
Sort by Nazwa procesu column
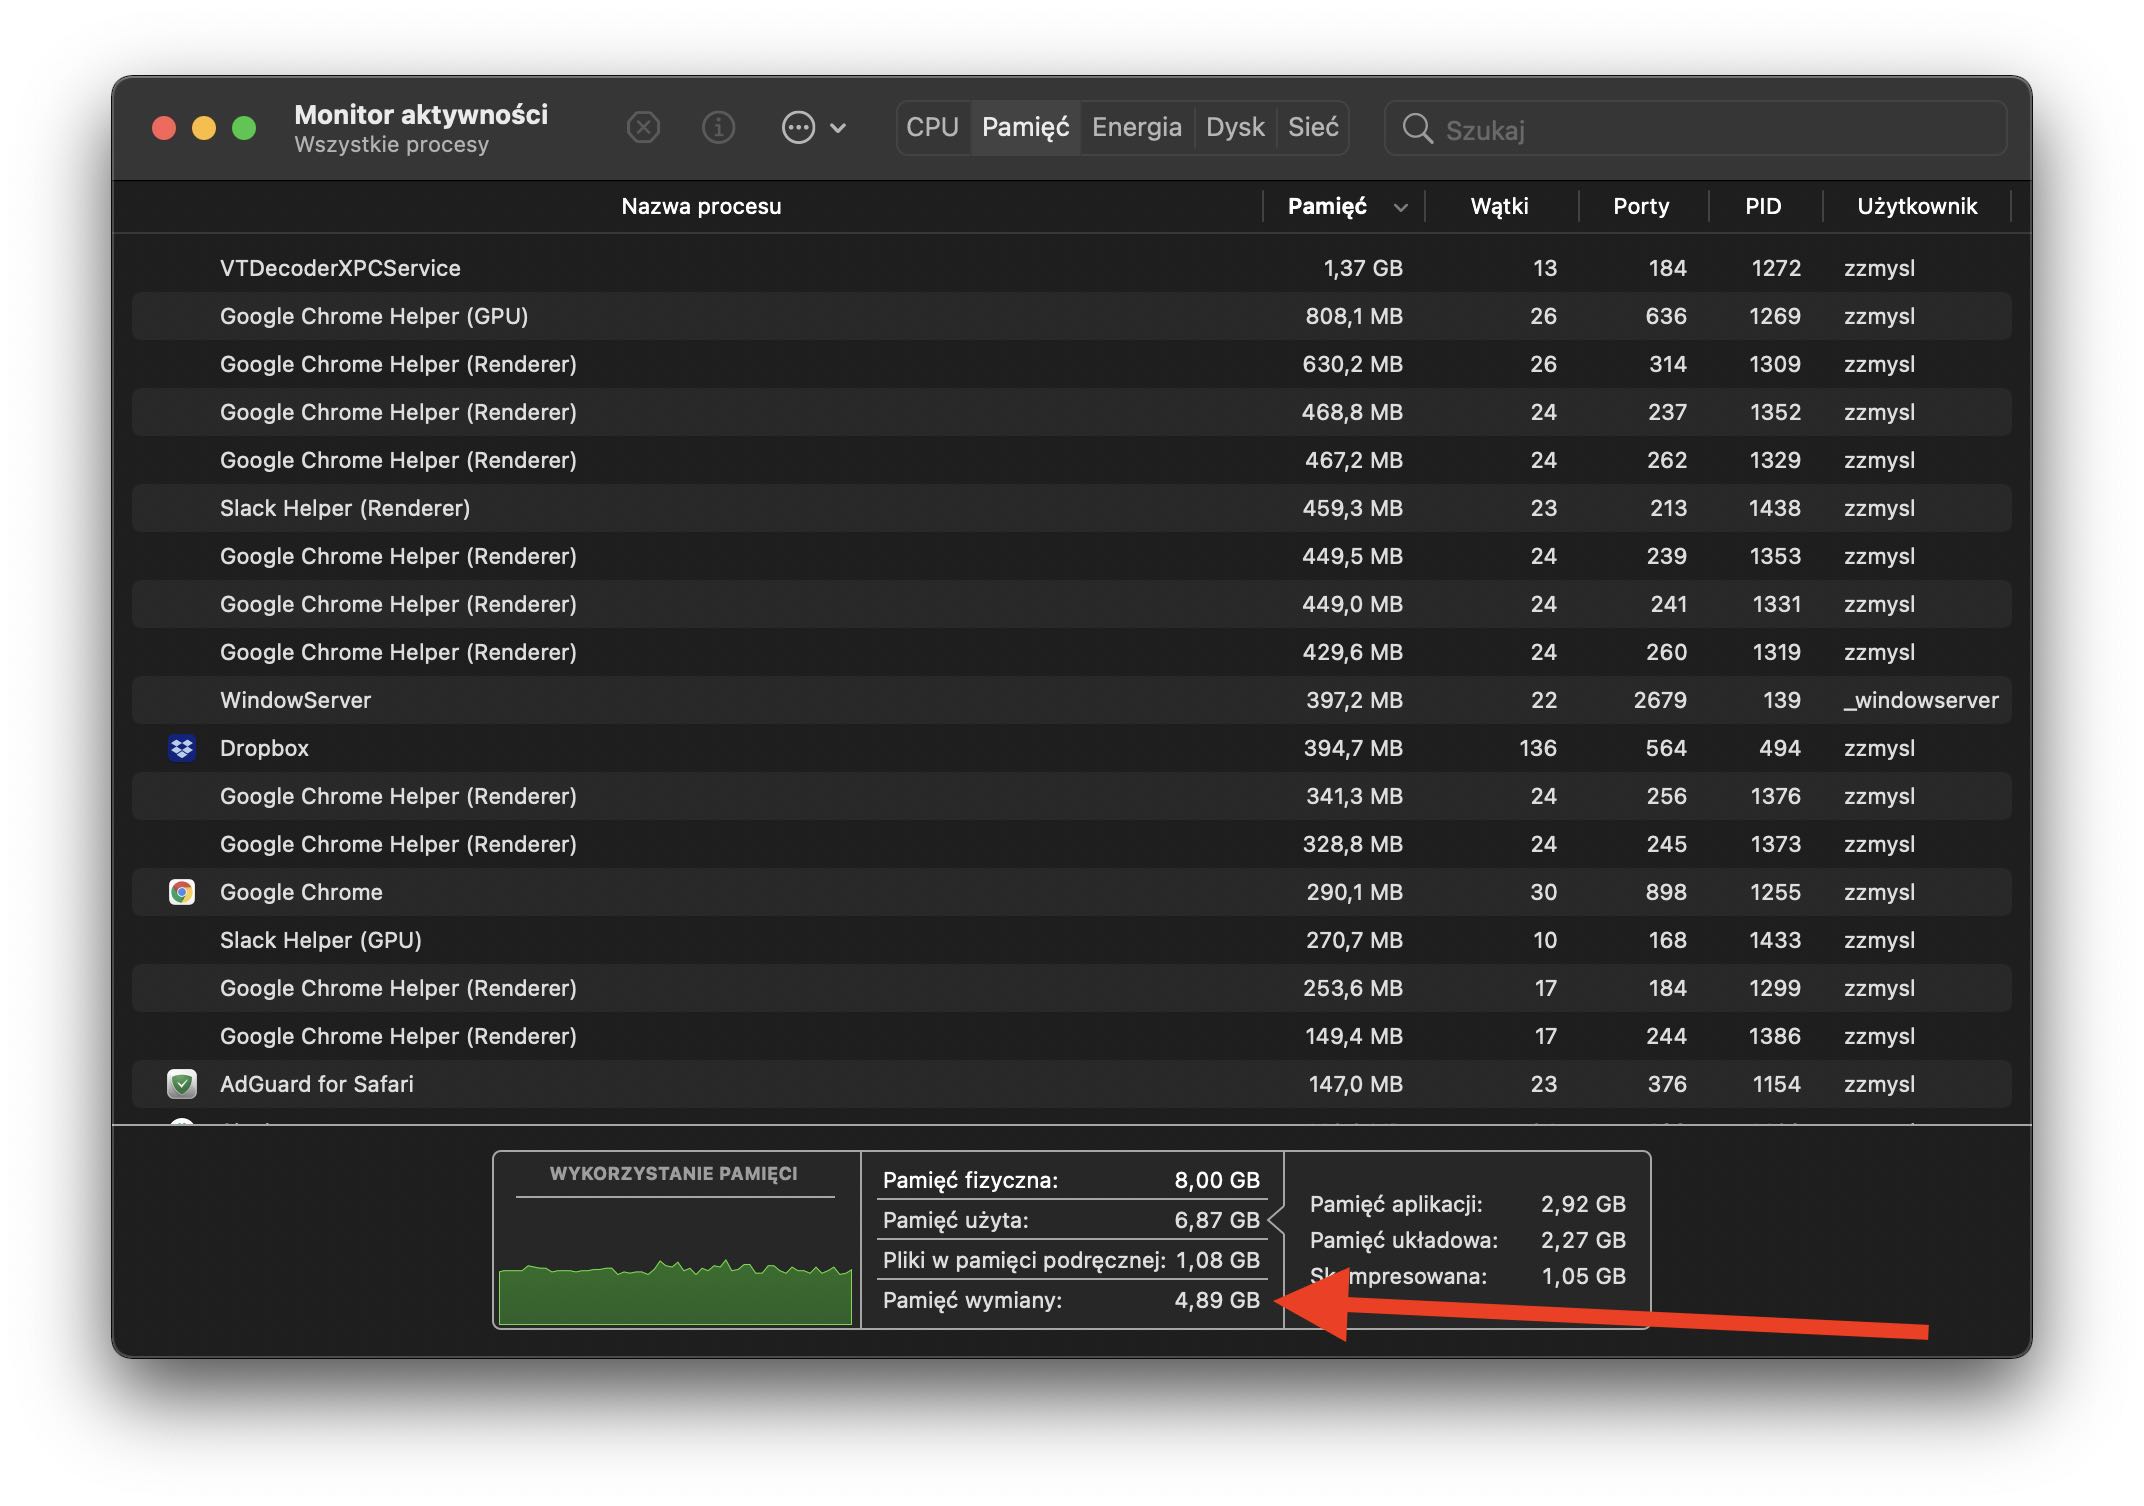(701, 206)
